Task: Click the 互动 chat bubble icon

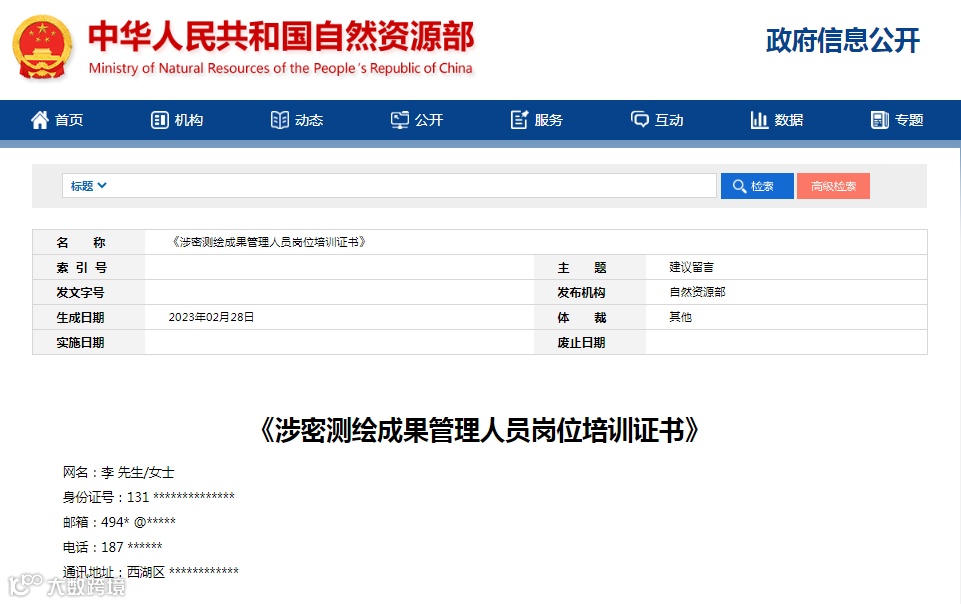Action: click(x=639, y=119)
